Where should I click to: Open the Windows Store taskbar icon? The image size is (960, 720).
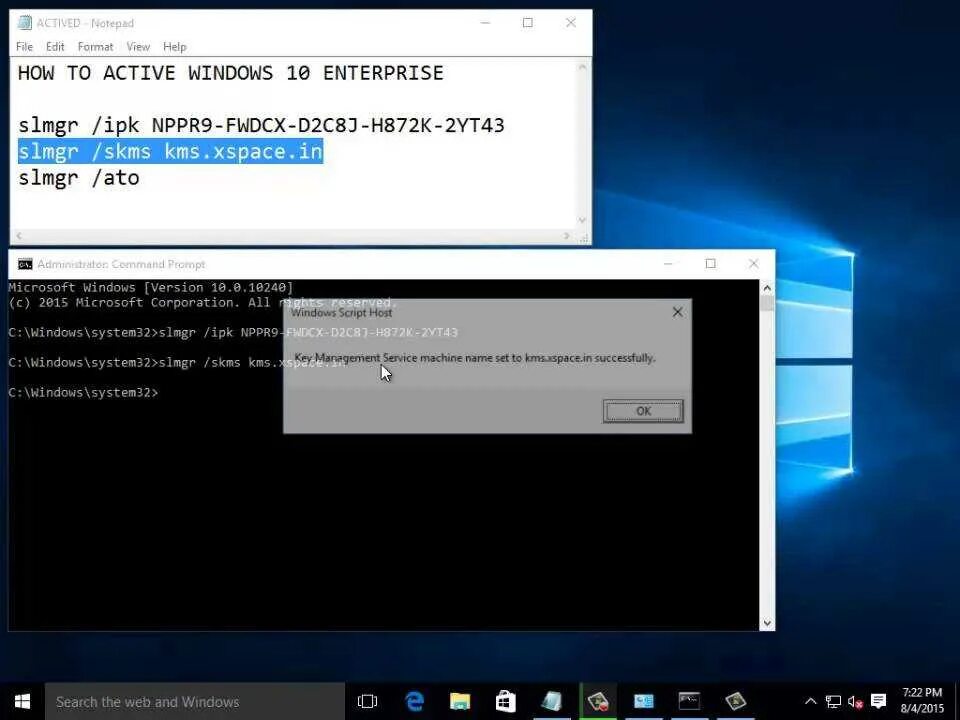coord(506,701)
